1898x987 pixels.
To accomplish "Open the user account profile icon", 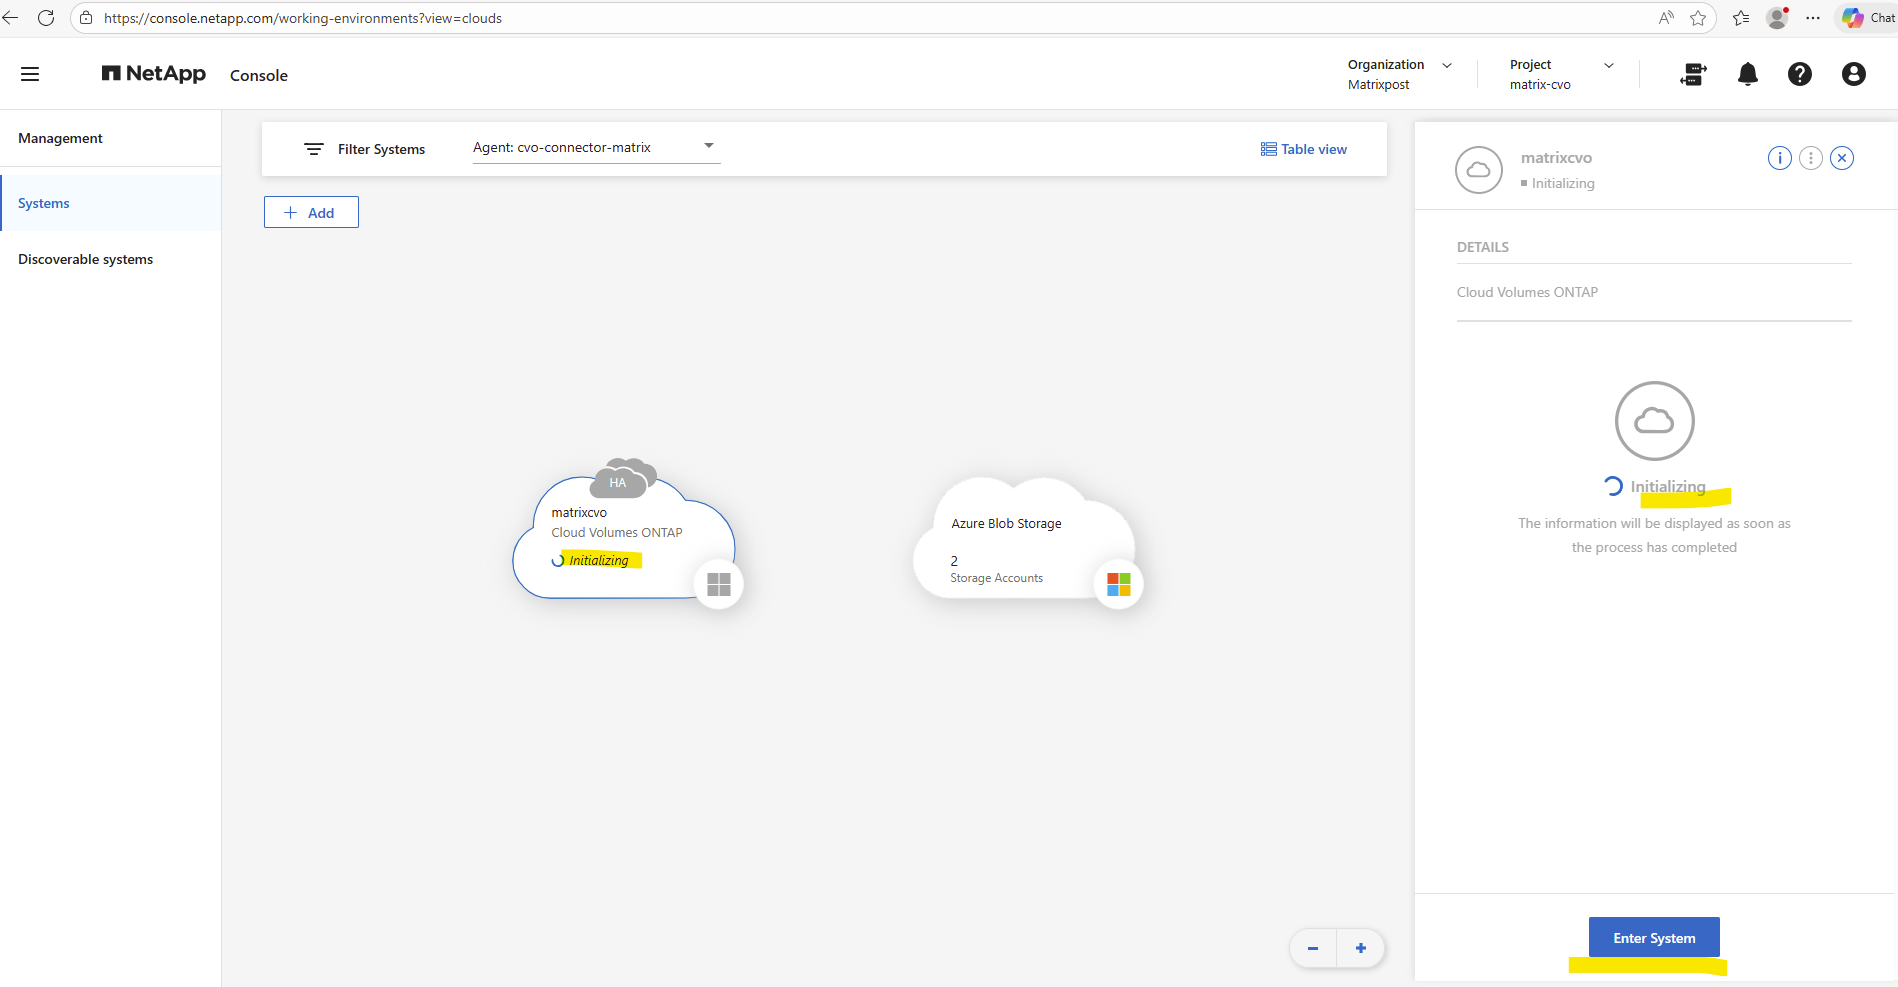I will [1853, 74].
